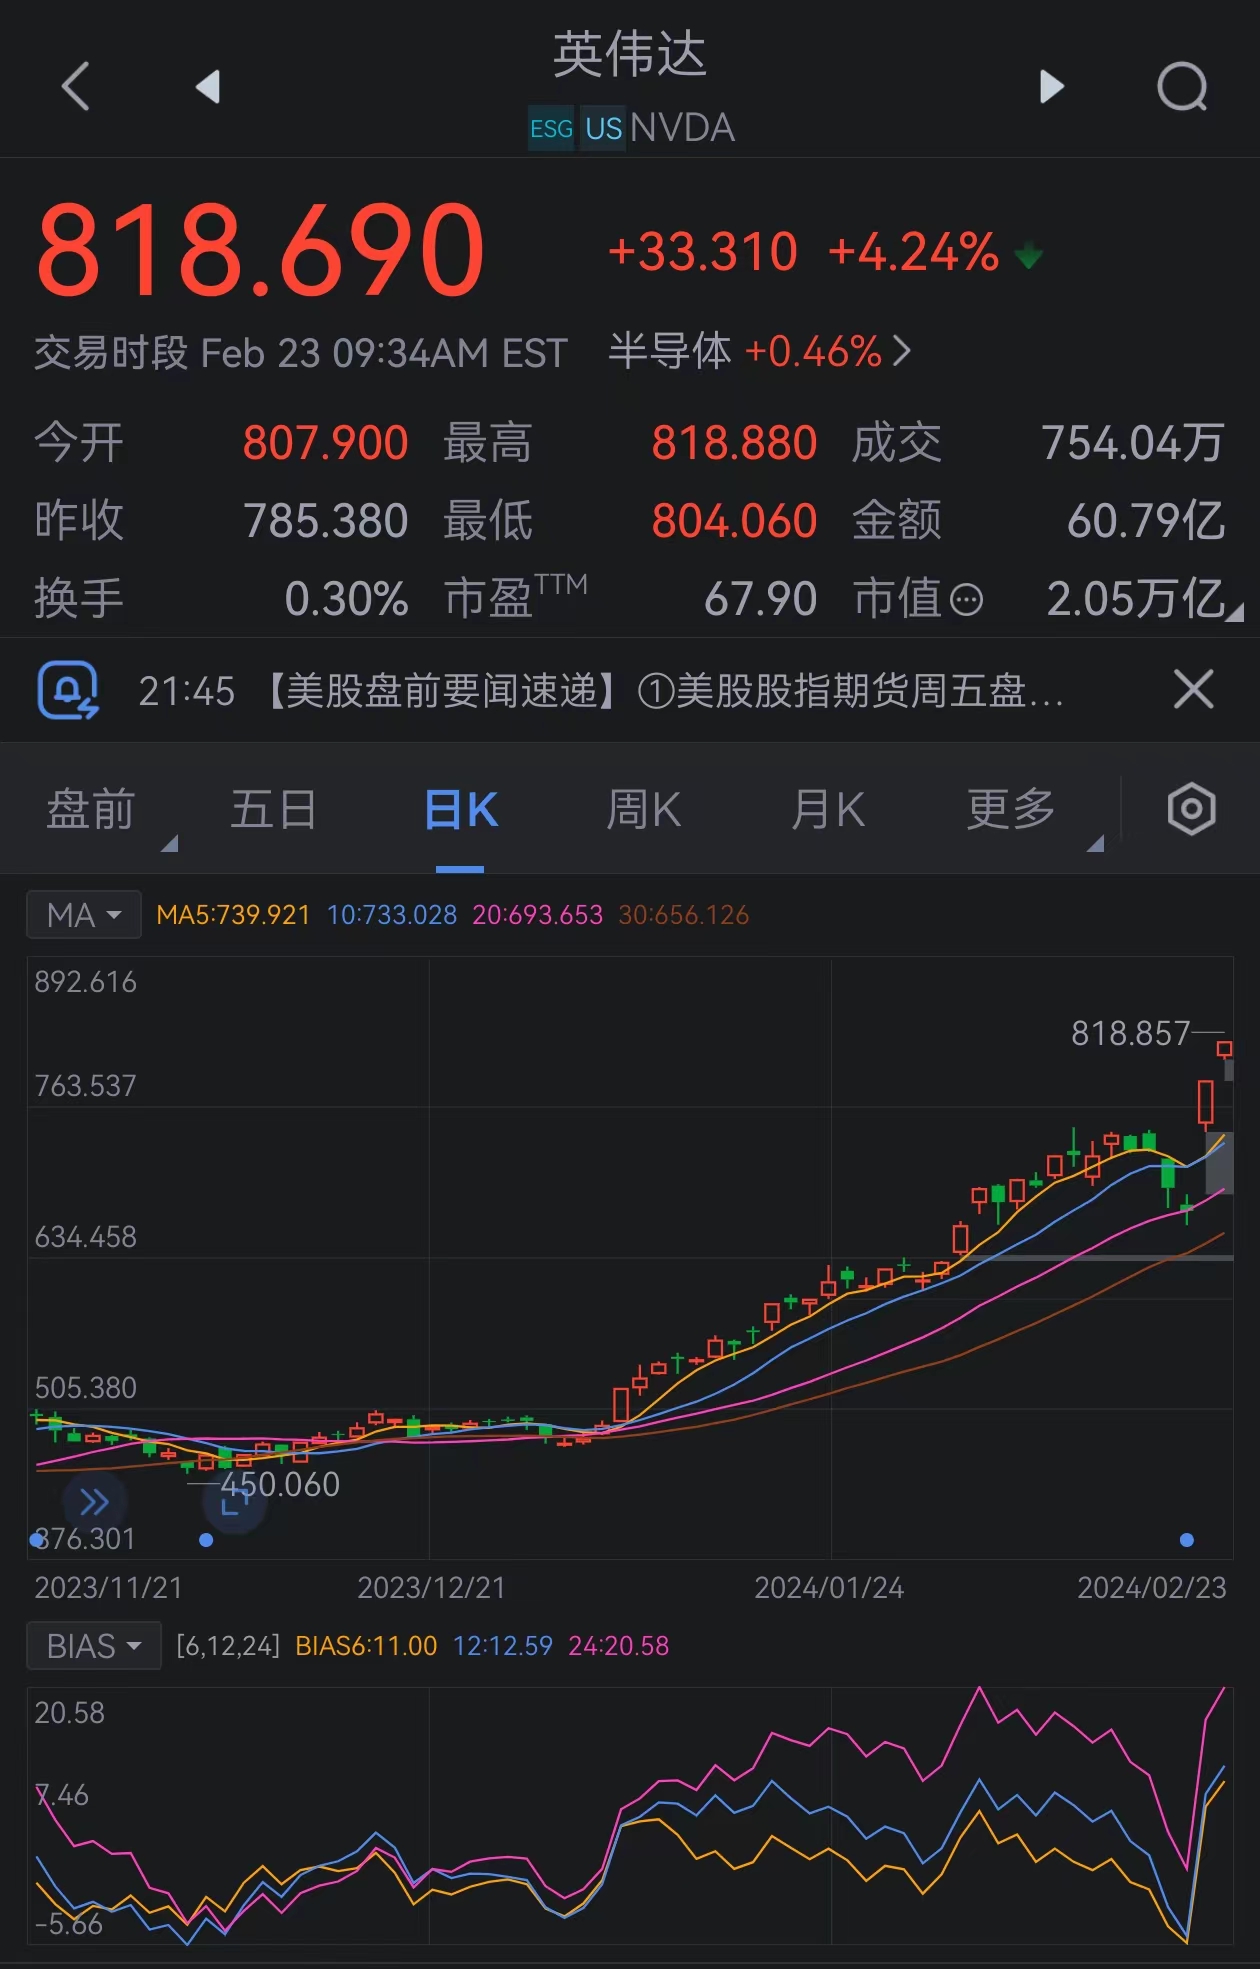
Task: Tap the [6,12,24] BIAS parameters
Action: [x=228, y=1646]
